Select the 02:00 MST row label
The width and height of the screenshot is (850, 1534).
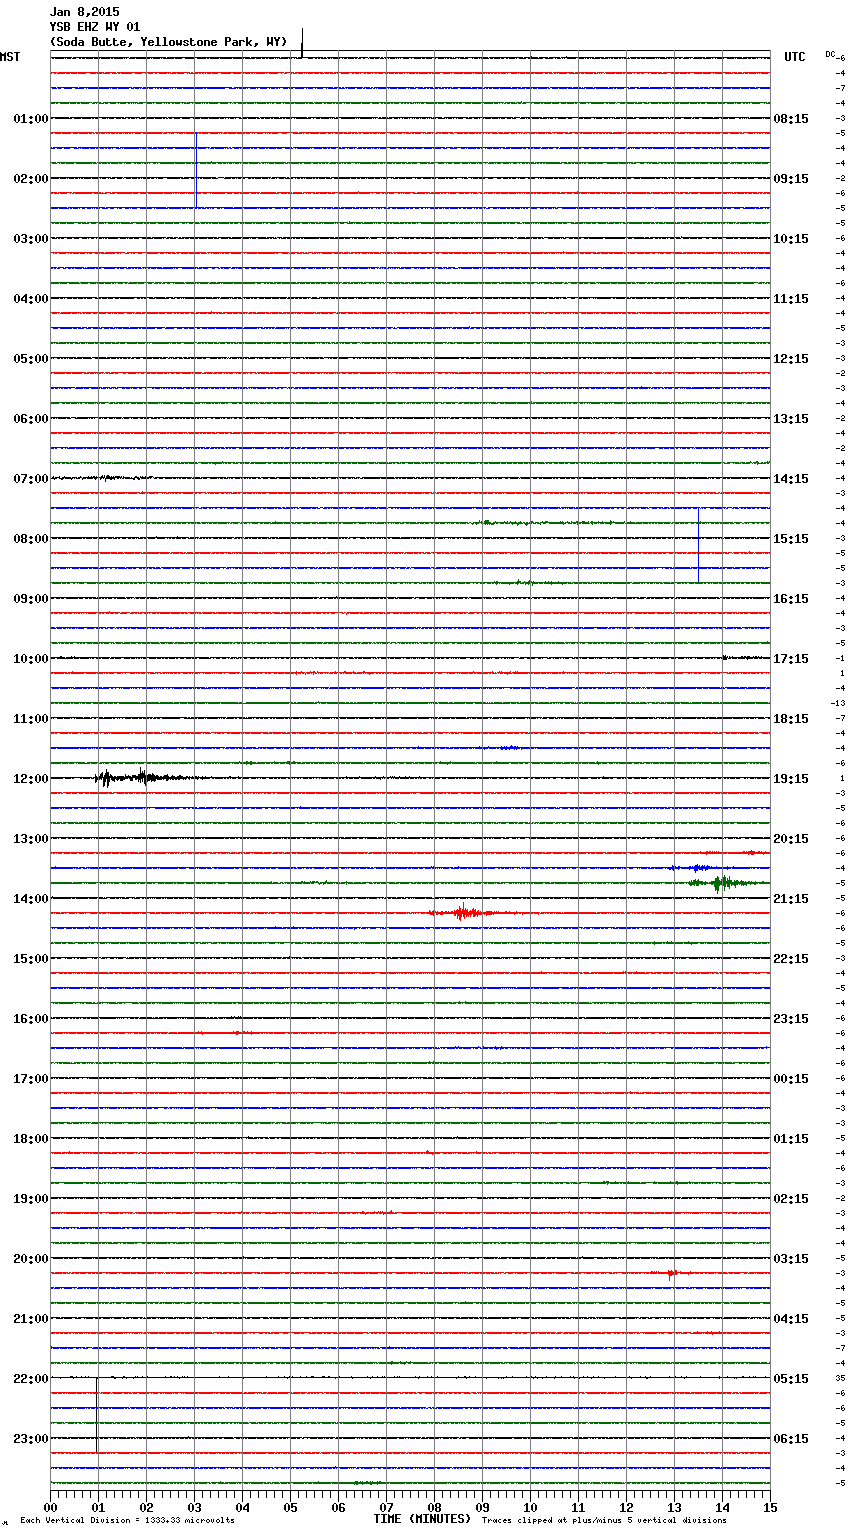click(30, 179)
